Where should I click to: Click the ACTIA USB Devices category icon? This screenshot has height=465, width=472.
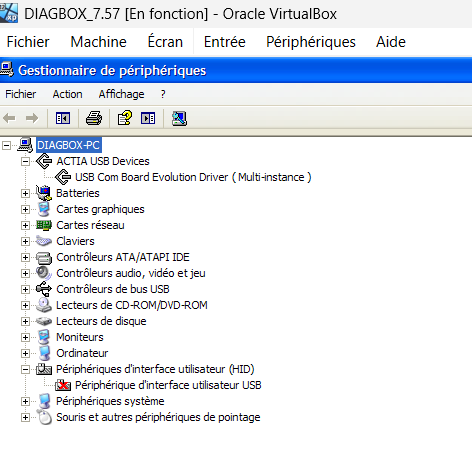point(44,161)
